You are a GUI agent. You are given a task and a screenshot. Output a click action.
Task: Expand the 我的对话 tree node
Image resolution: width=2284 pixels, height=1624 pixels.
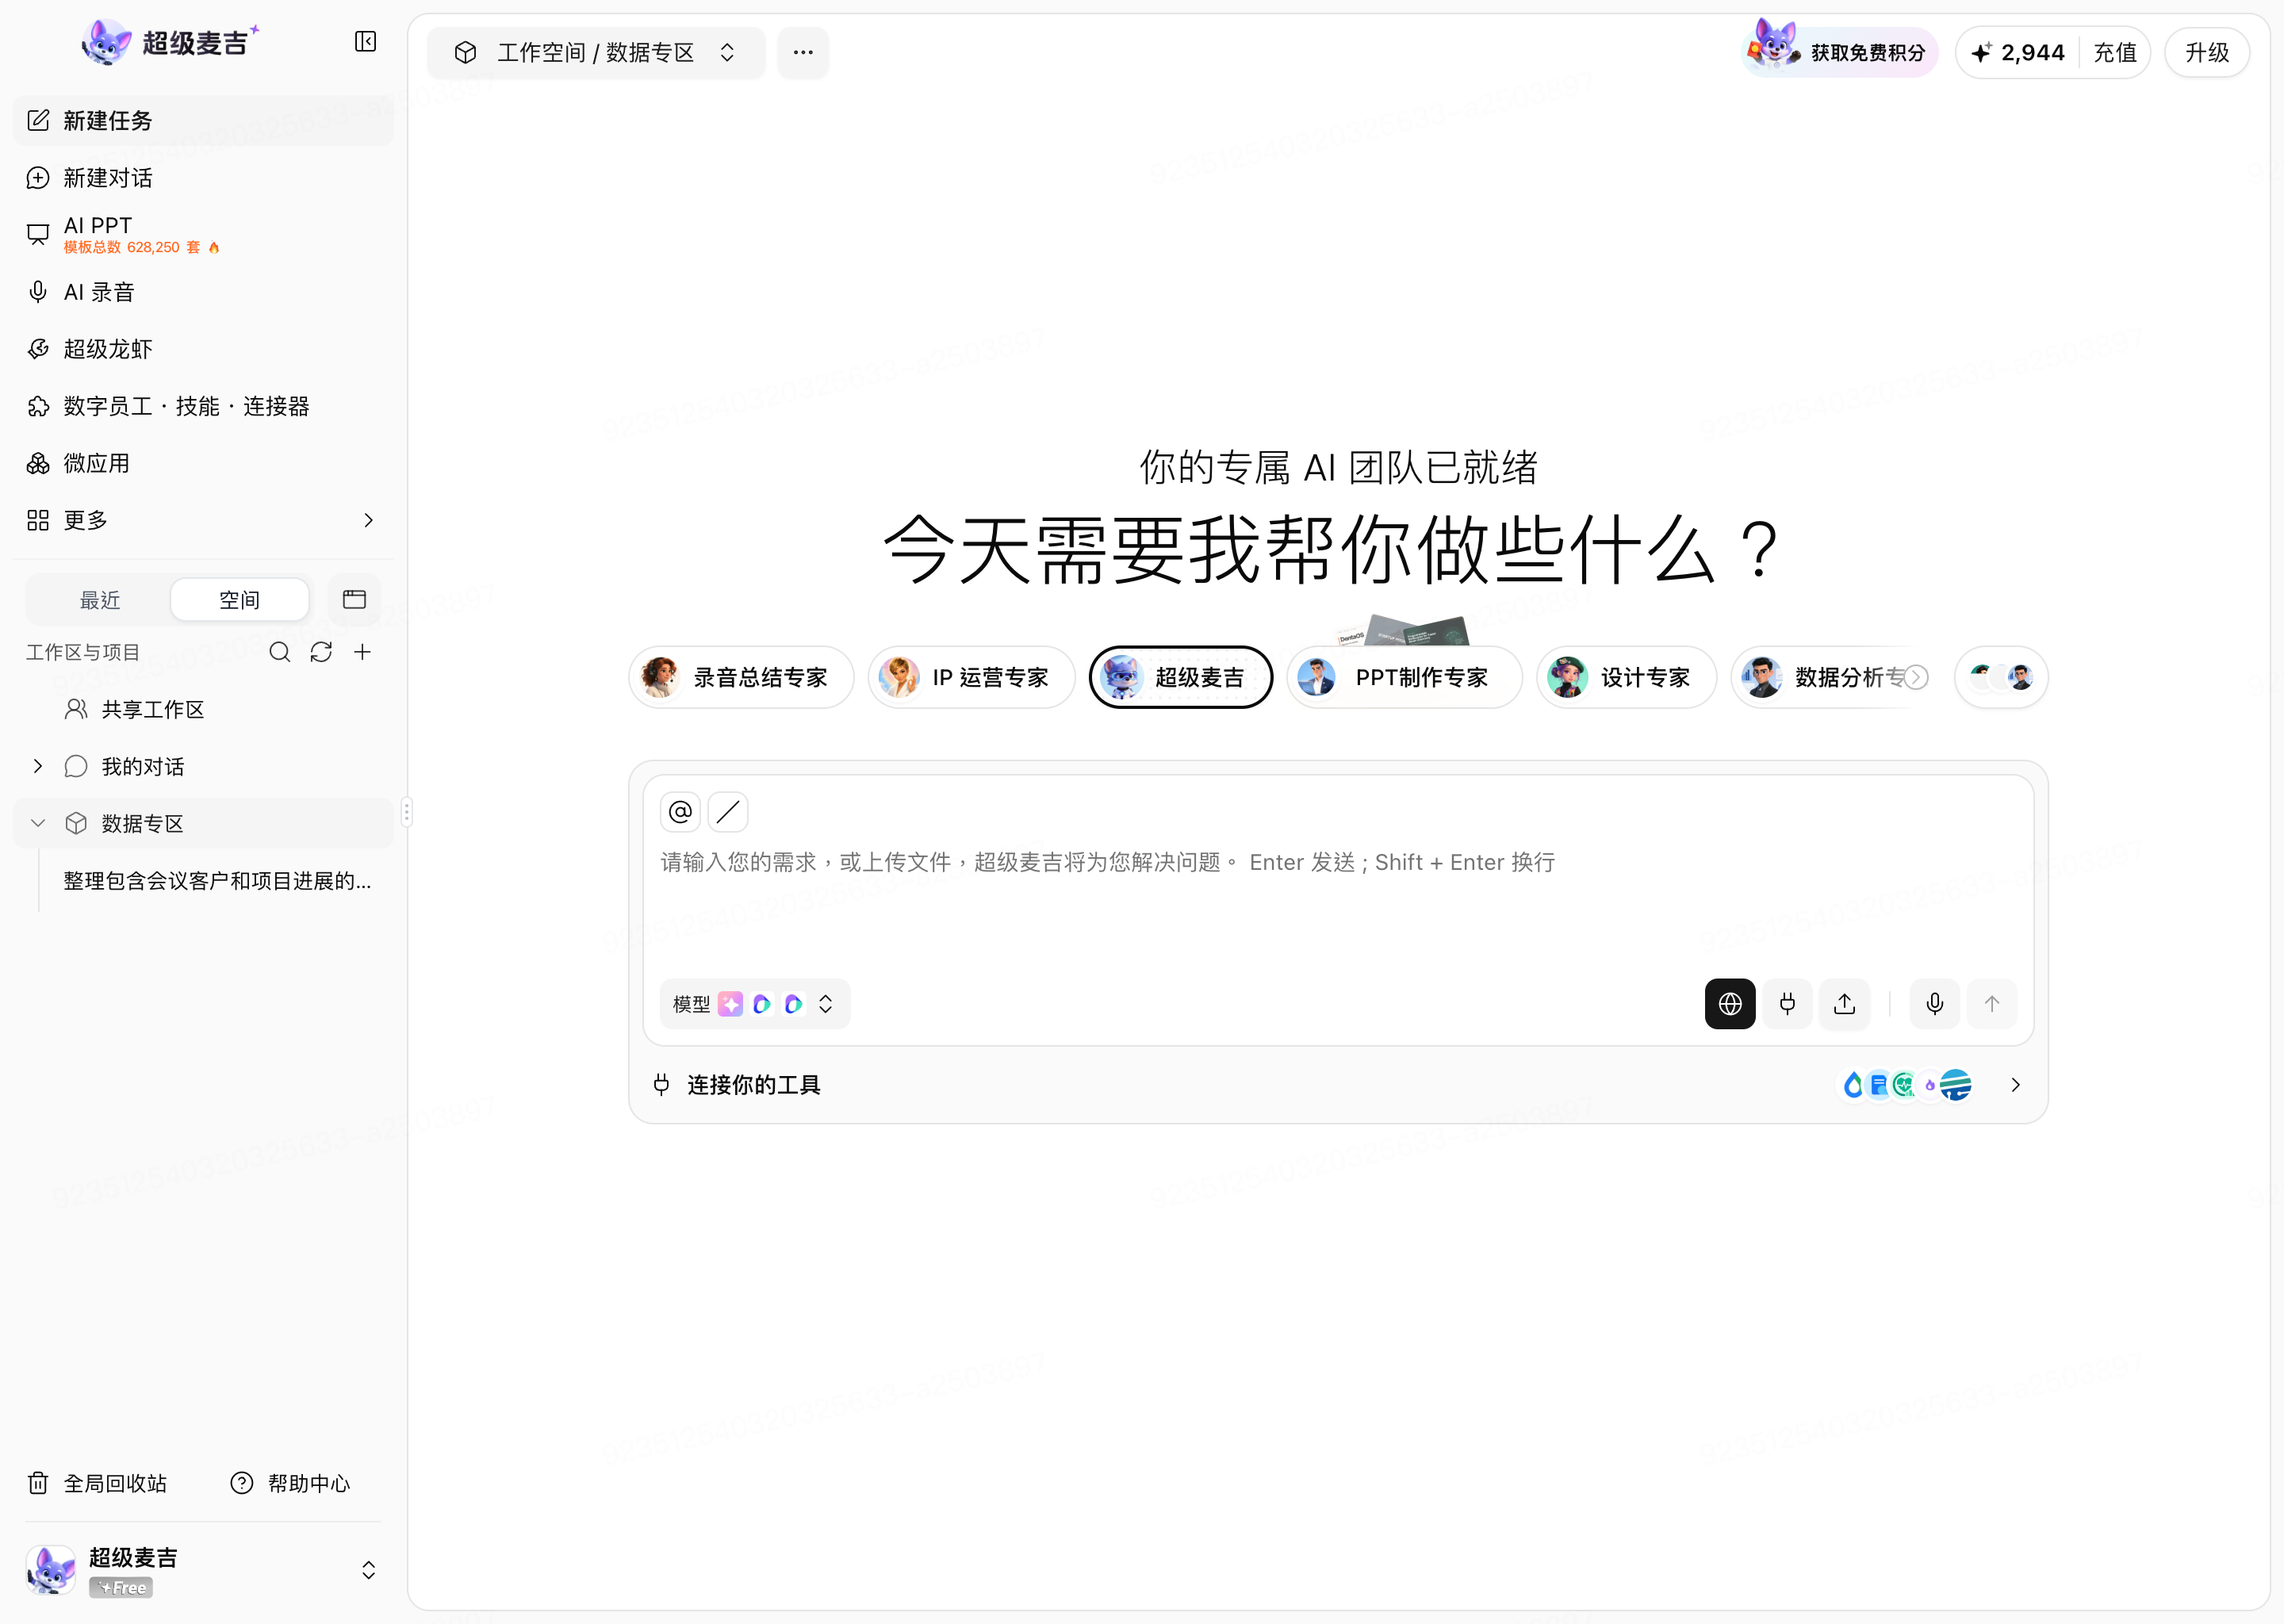click(x=38, y=766)
